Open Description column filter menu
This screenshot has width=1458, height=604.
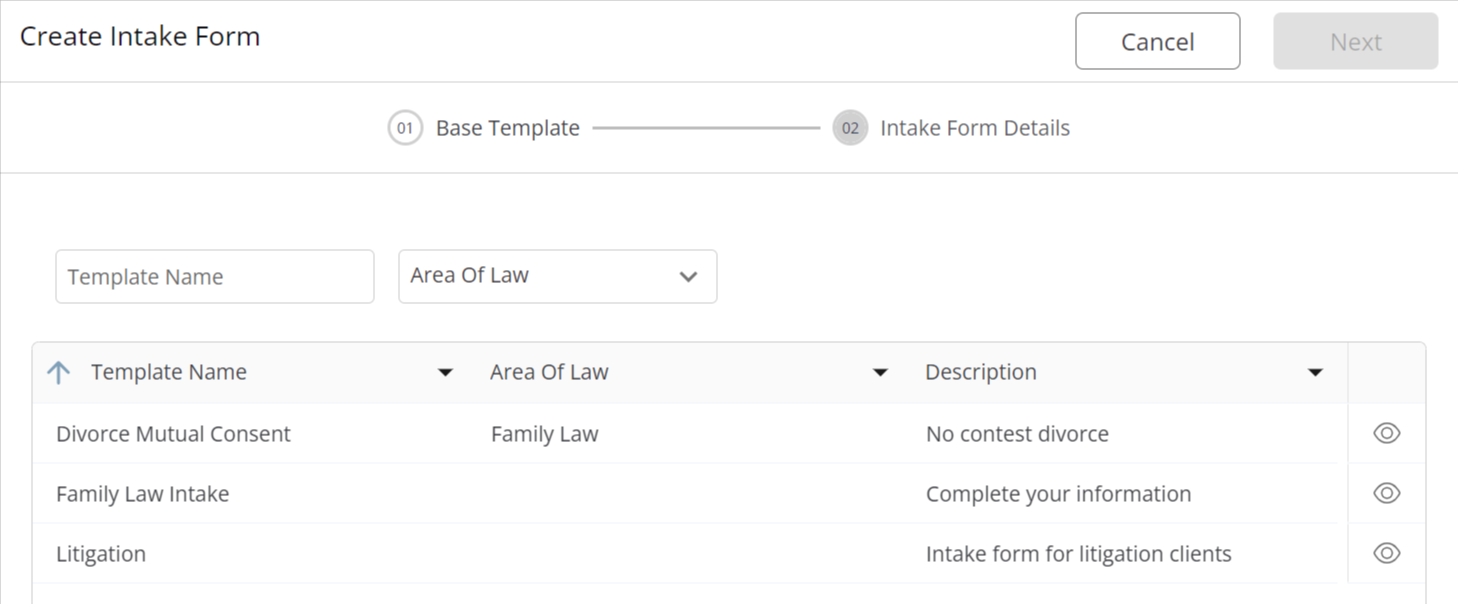pyautogui.click(x=1315, y=373)
